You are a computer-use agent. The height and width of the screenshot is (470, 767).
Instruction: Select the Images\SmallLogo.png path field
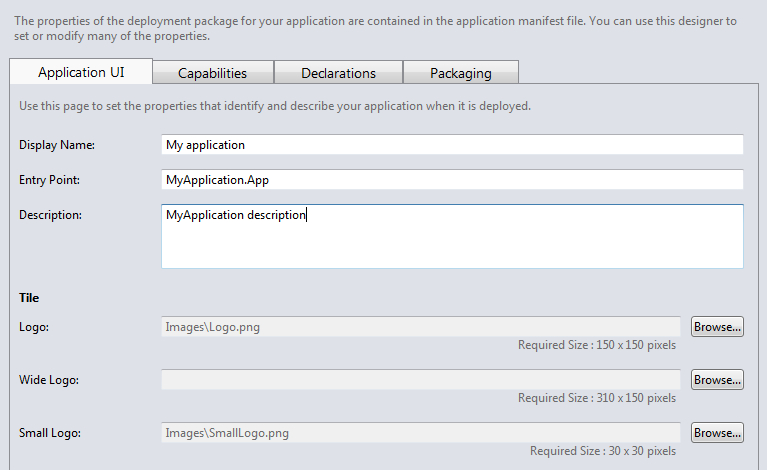[x=421, y=433]
